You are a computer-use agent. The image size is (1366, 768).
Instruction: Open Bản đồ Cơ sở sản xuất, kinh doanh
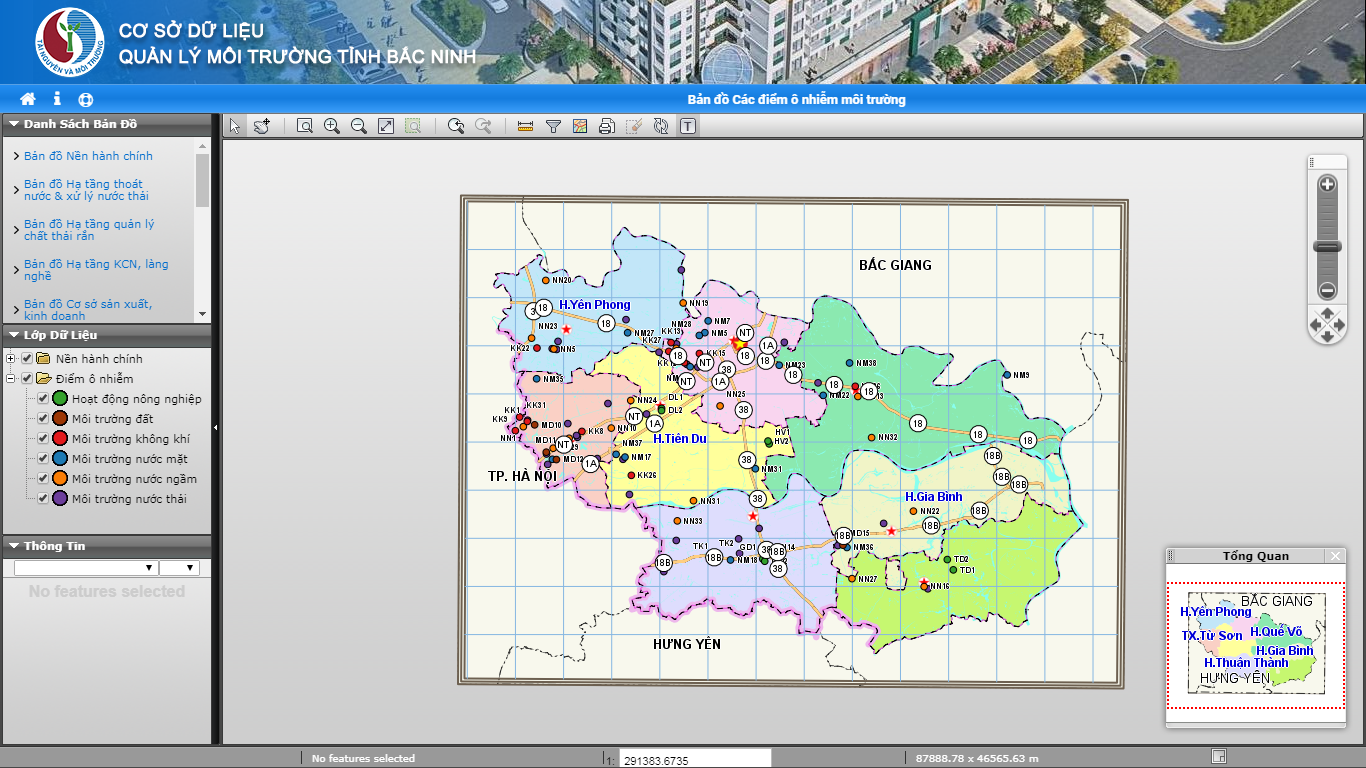click(88, 309)
